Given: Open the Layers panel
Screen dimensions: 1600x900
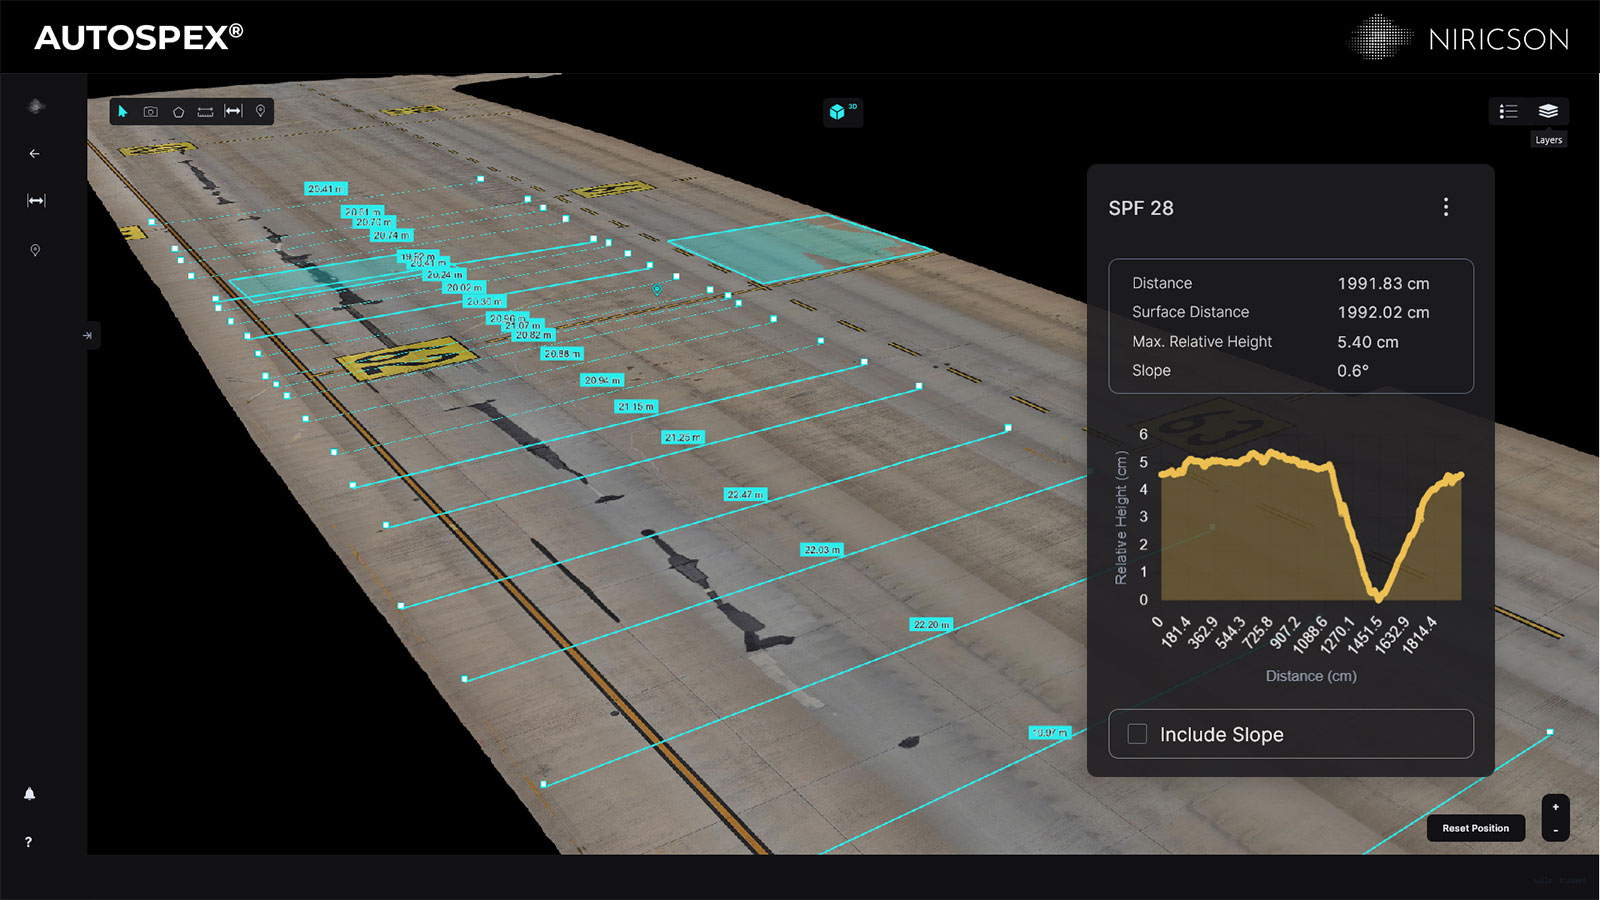Looking at the screenshot, I should coord(1548,111).
